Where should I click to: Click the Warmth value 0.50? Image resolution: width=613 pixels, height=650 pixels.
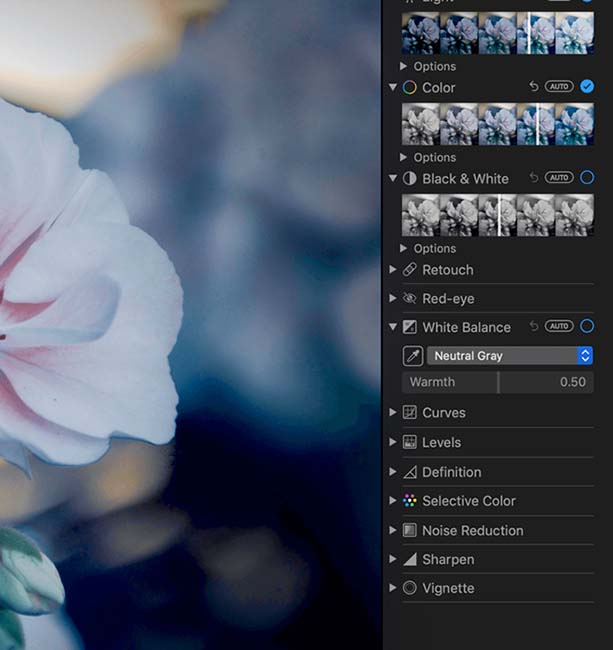point(573,382)
